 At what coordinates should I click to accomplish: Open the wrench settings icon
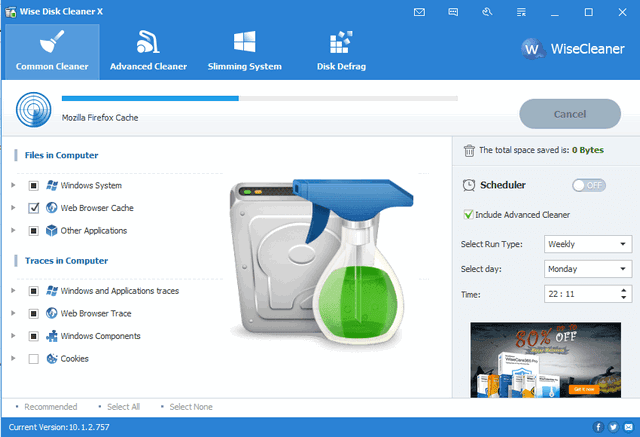pos(485,12)
